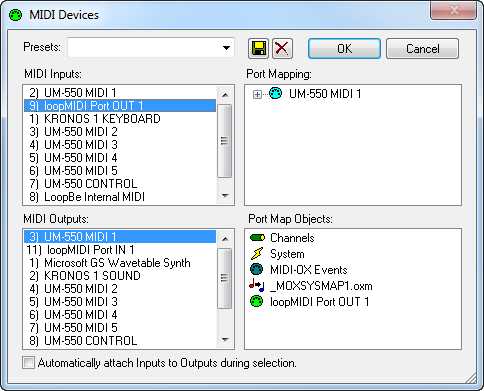Click the Channels label in Port Map Objects
The height and width of the screenshot is (391, 484).
pos(292,238)
